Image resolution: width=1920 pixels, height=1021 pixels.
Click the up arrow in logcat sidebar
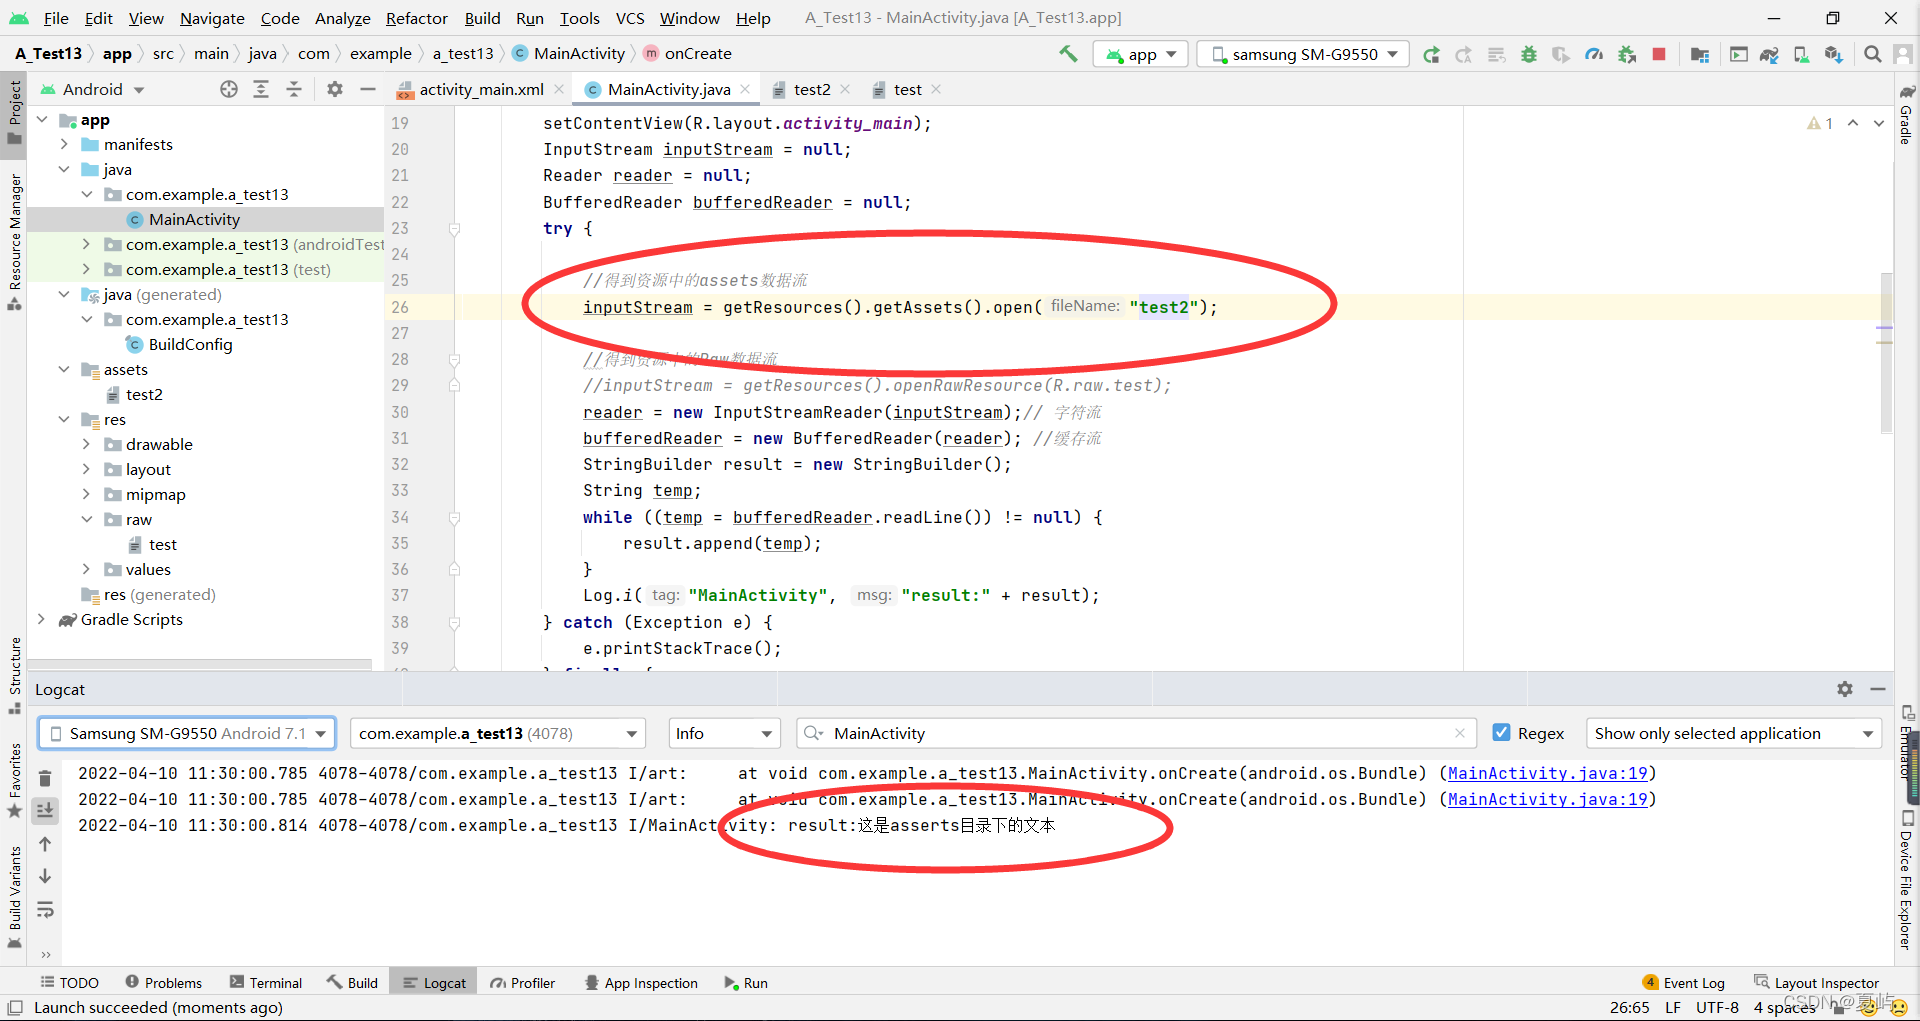tap(45, 844)
